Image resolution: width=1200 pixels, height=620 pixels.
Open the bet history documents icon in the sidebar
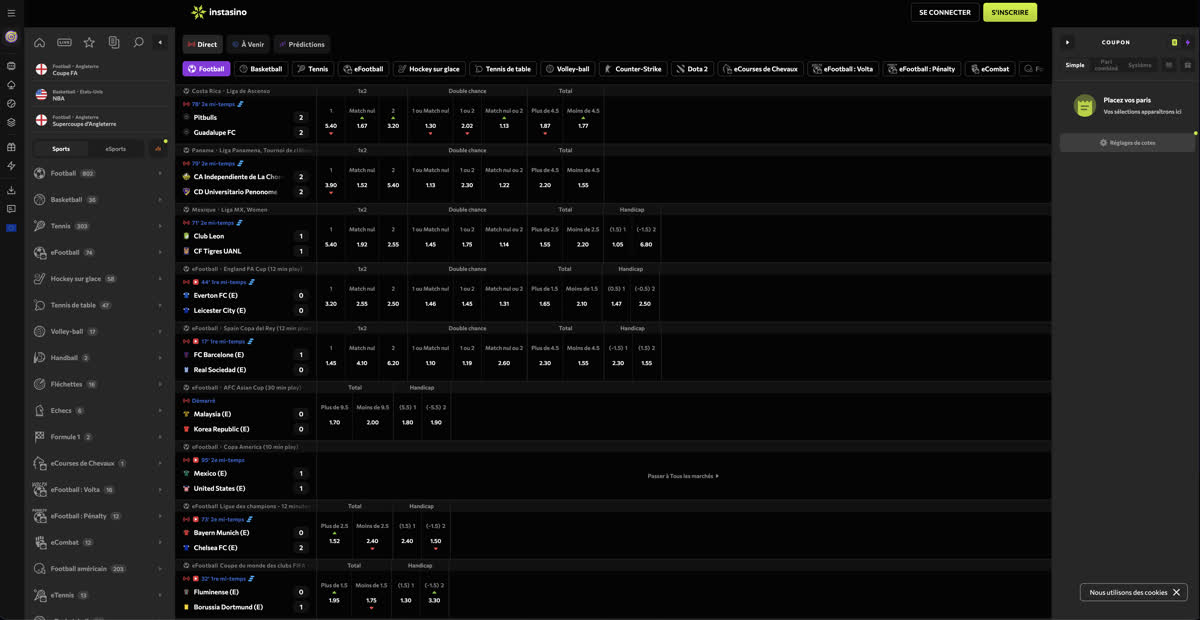pos(114,43)
